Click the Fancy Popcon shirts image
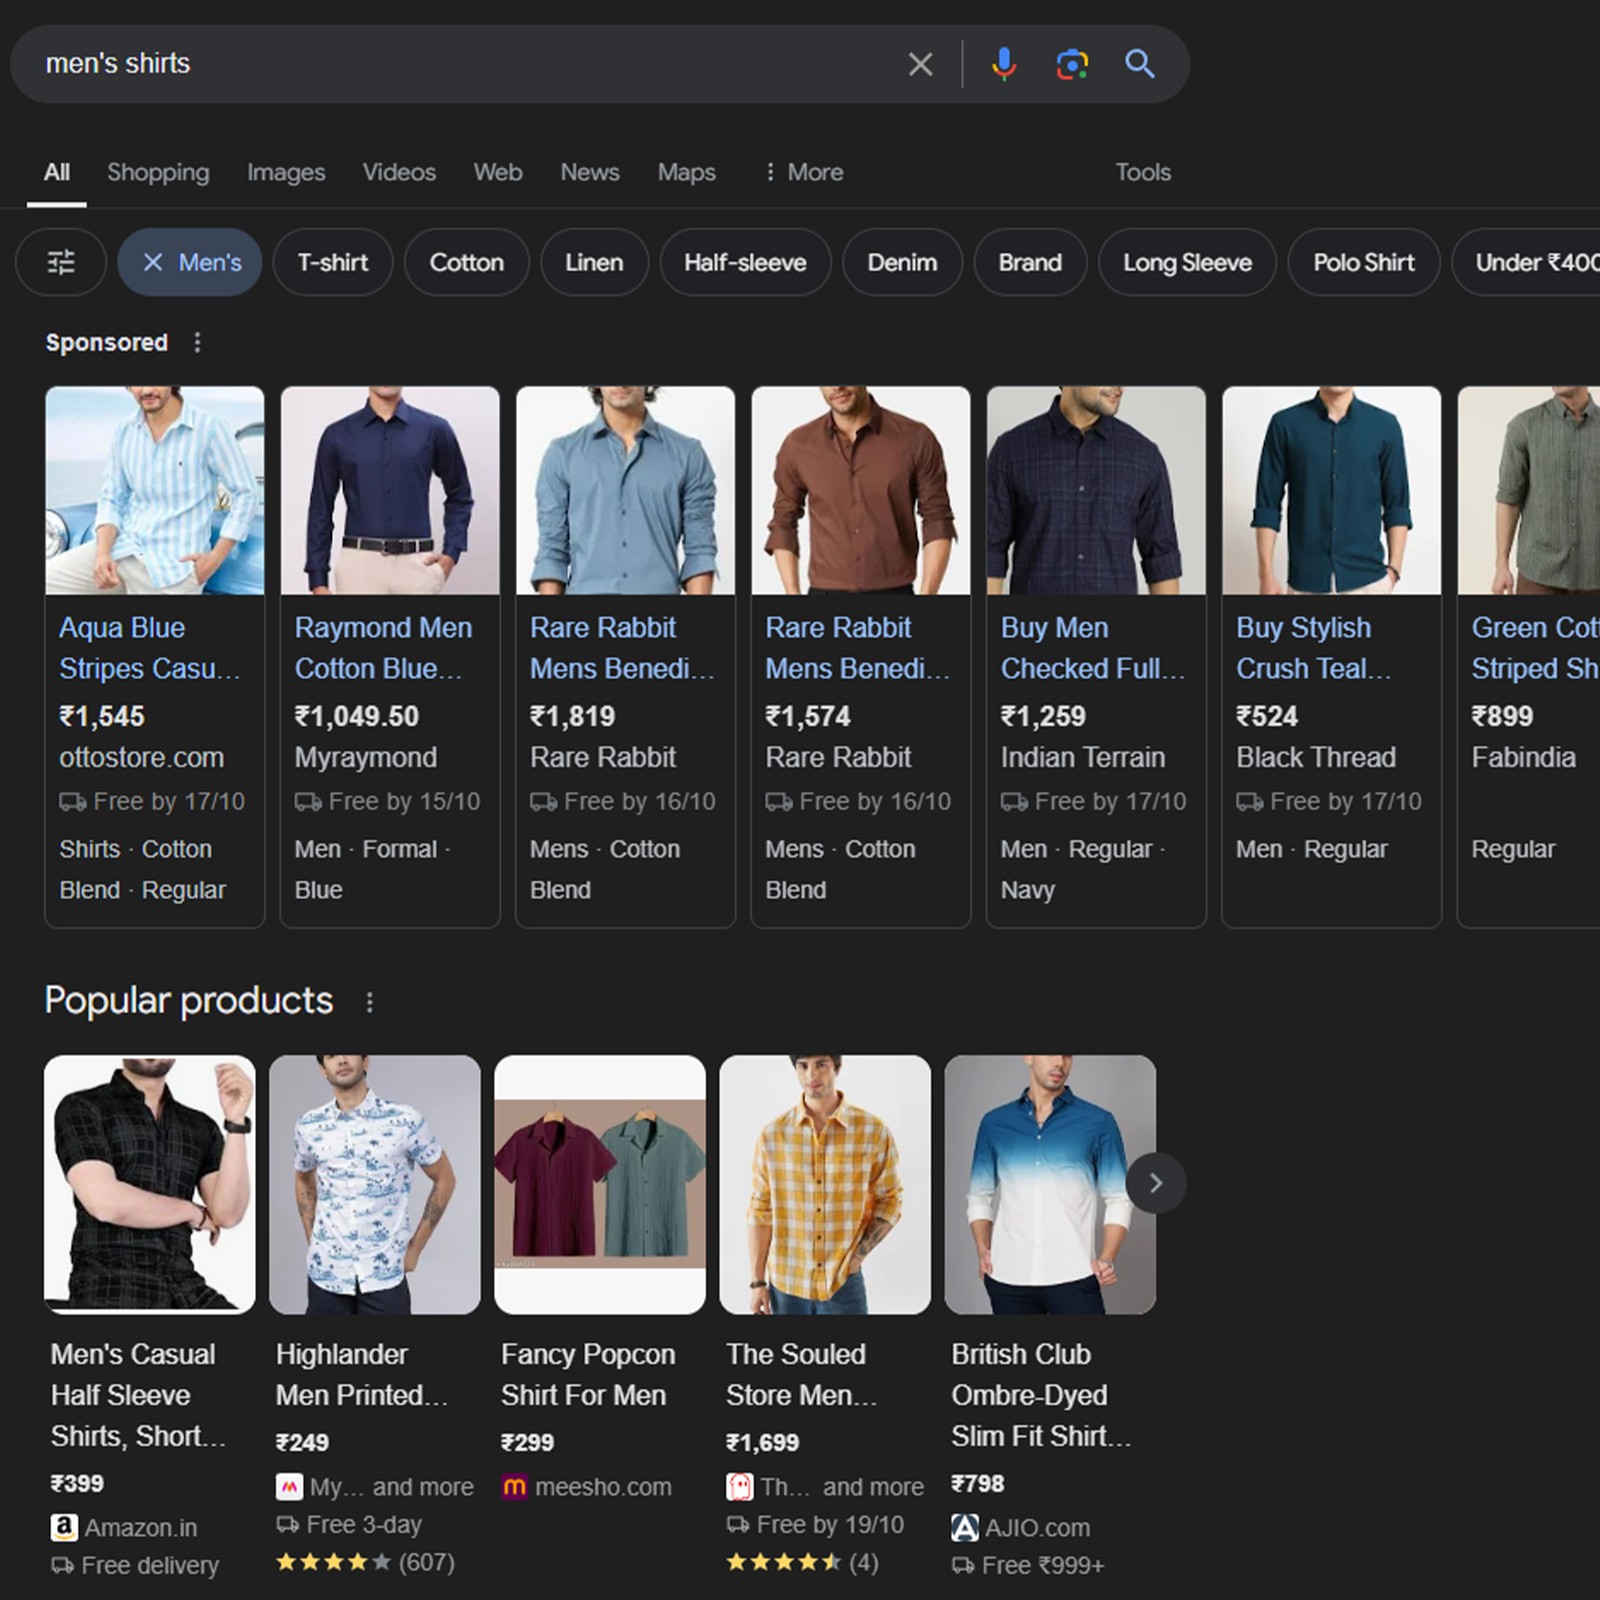The width and height of the screenshot is (1600, 1600). point(600,1185)
